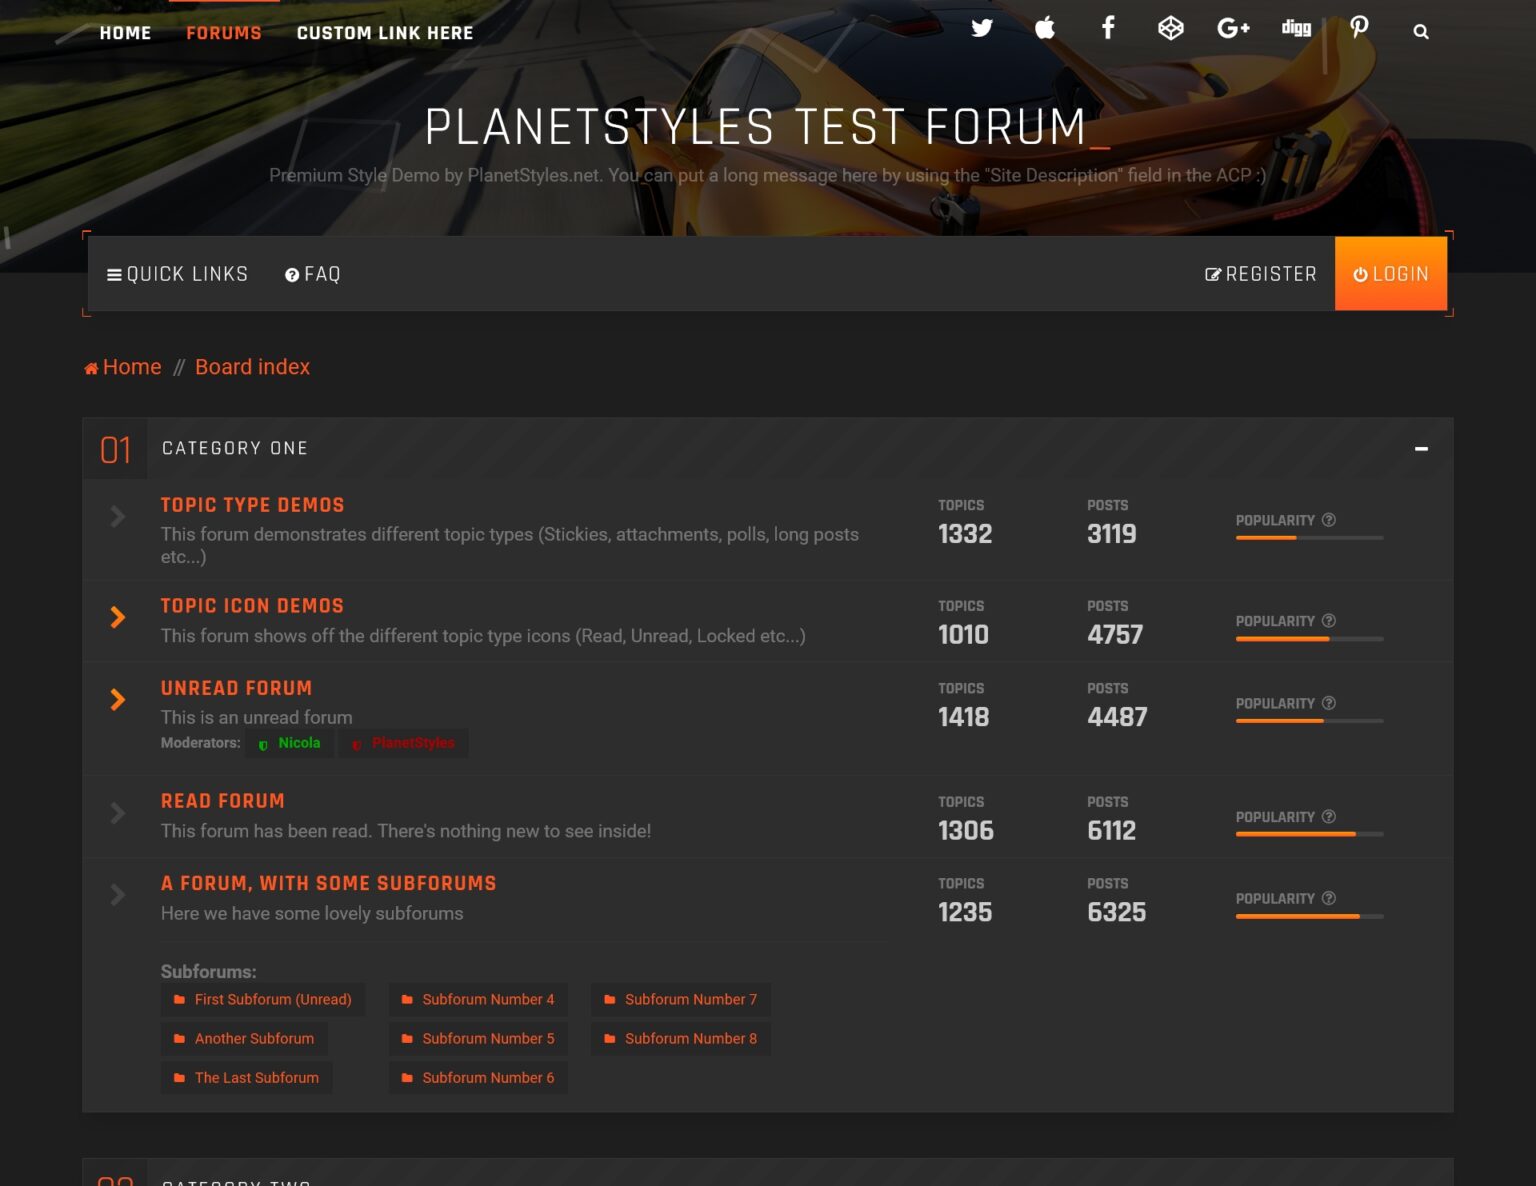Image resolution: width=1536 pixels, height=1186 pixels.
Task: Open the Facebook social icon
Action: [1108, 29]
